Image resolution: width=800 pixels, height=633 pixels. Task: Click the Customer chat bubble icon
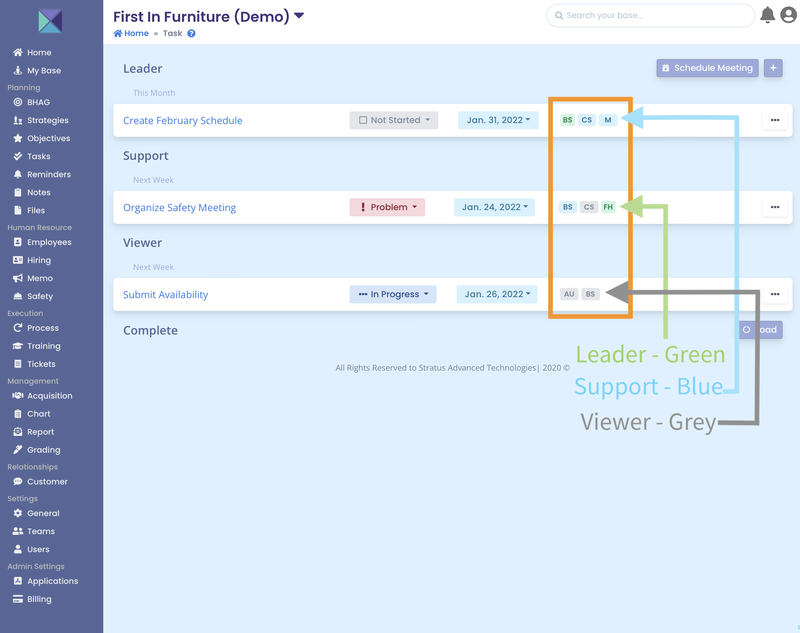(18, 481)
